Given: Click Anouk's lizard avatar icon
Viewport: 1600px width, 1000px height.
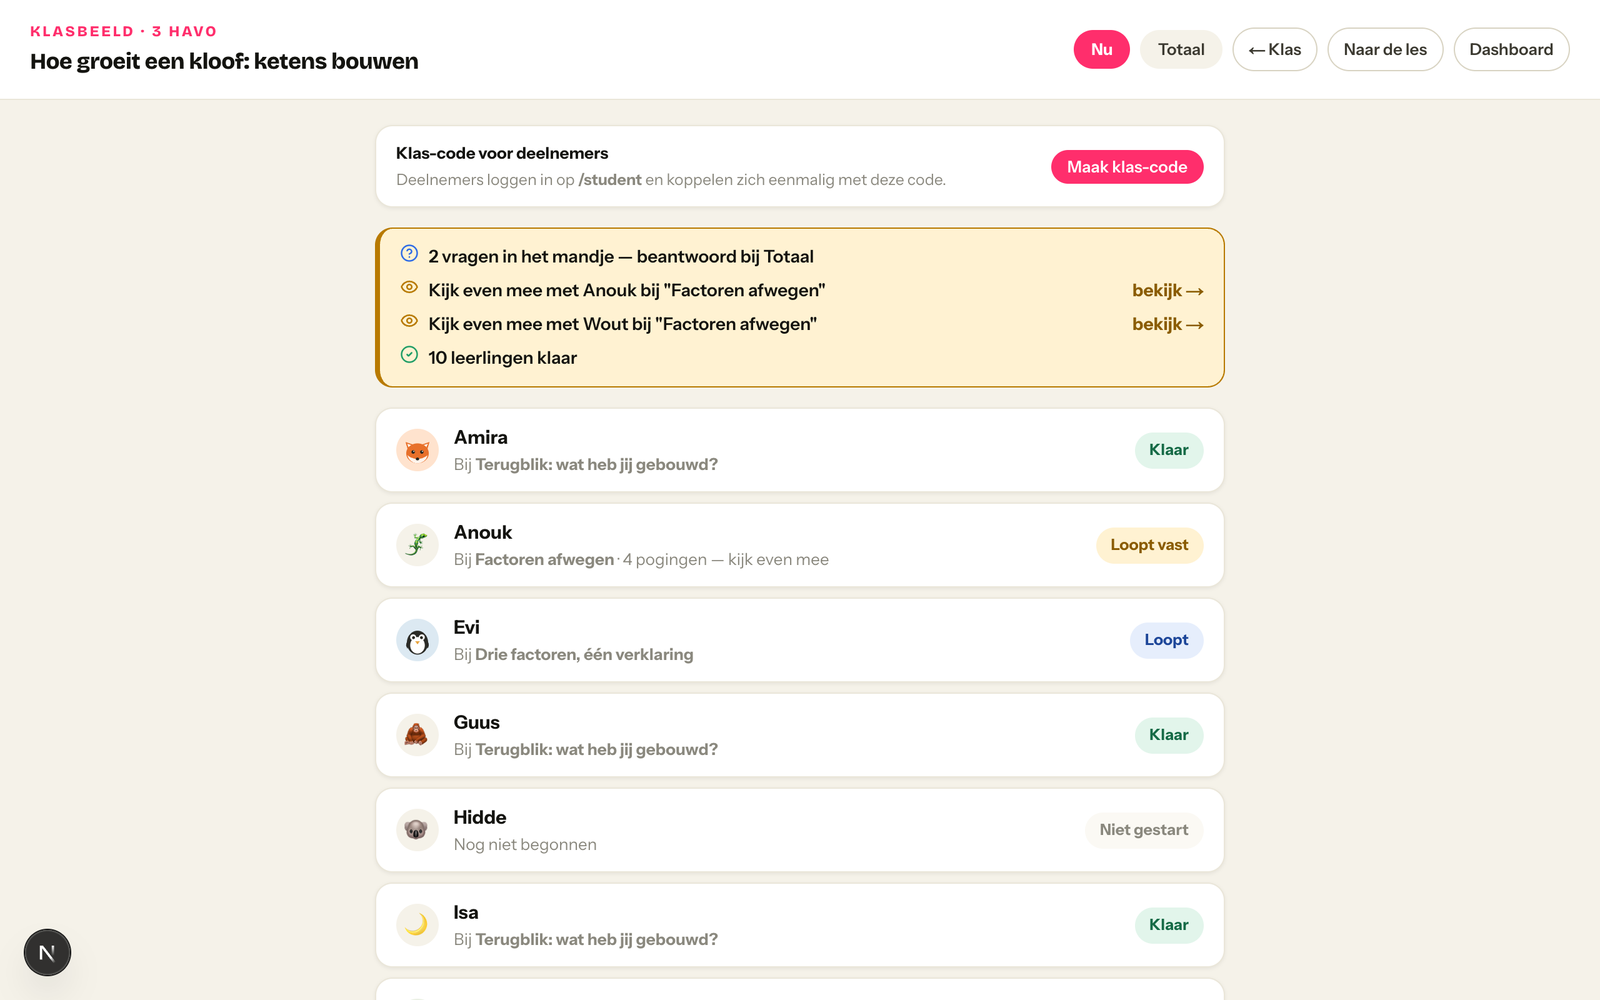Looking at the screenshot, I should pos(417,545).
